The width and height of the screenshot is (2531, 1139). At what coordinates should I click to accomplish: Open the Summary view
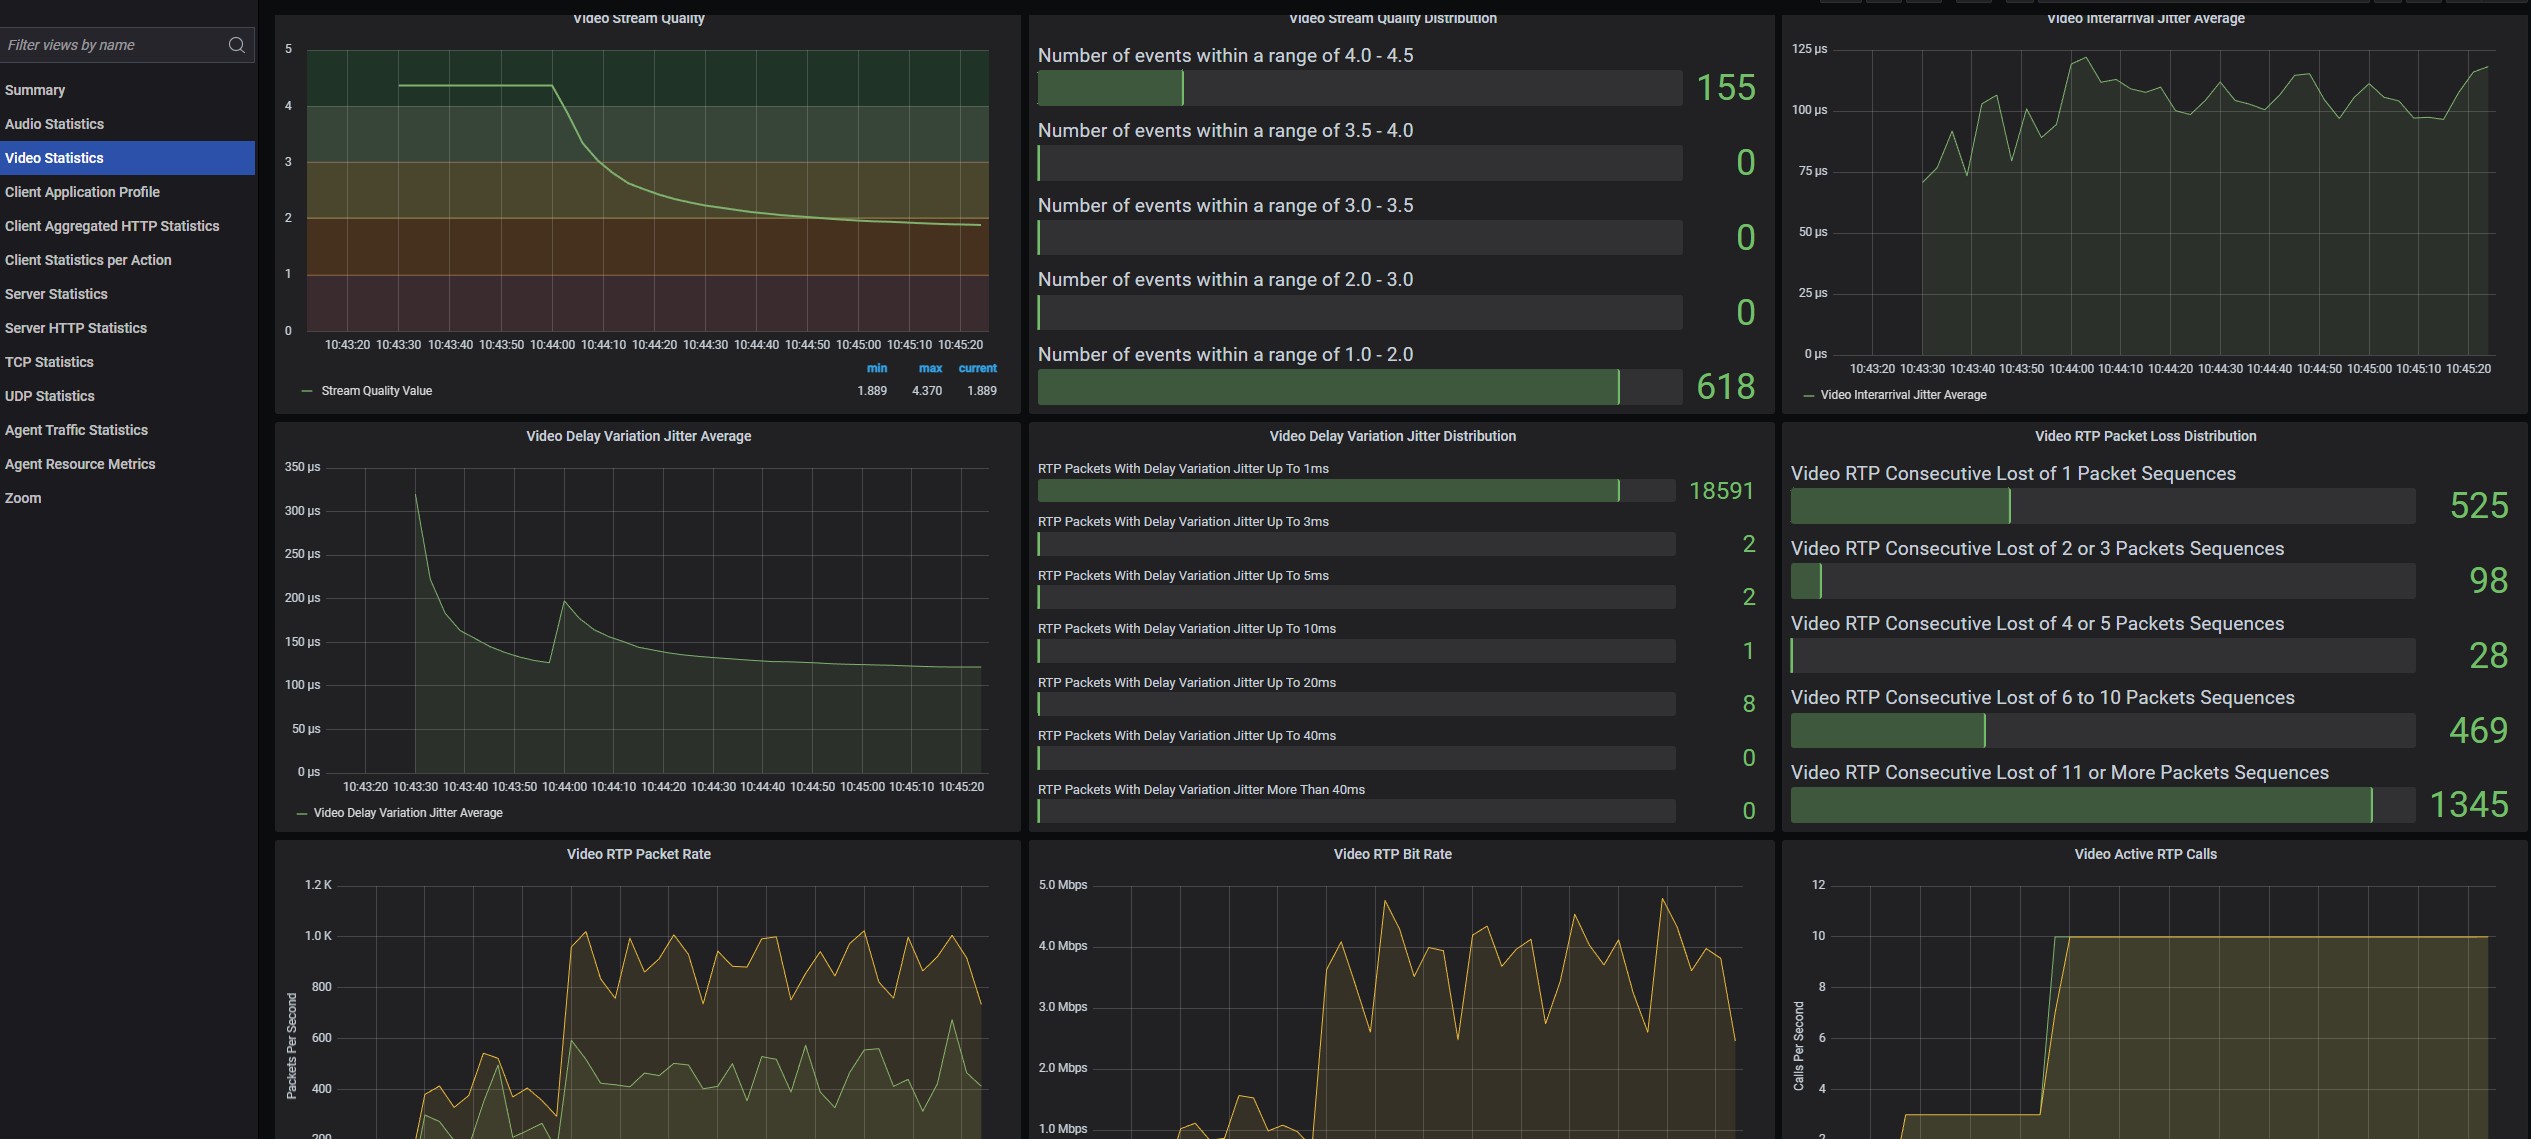coord(35,90)
